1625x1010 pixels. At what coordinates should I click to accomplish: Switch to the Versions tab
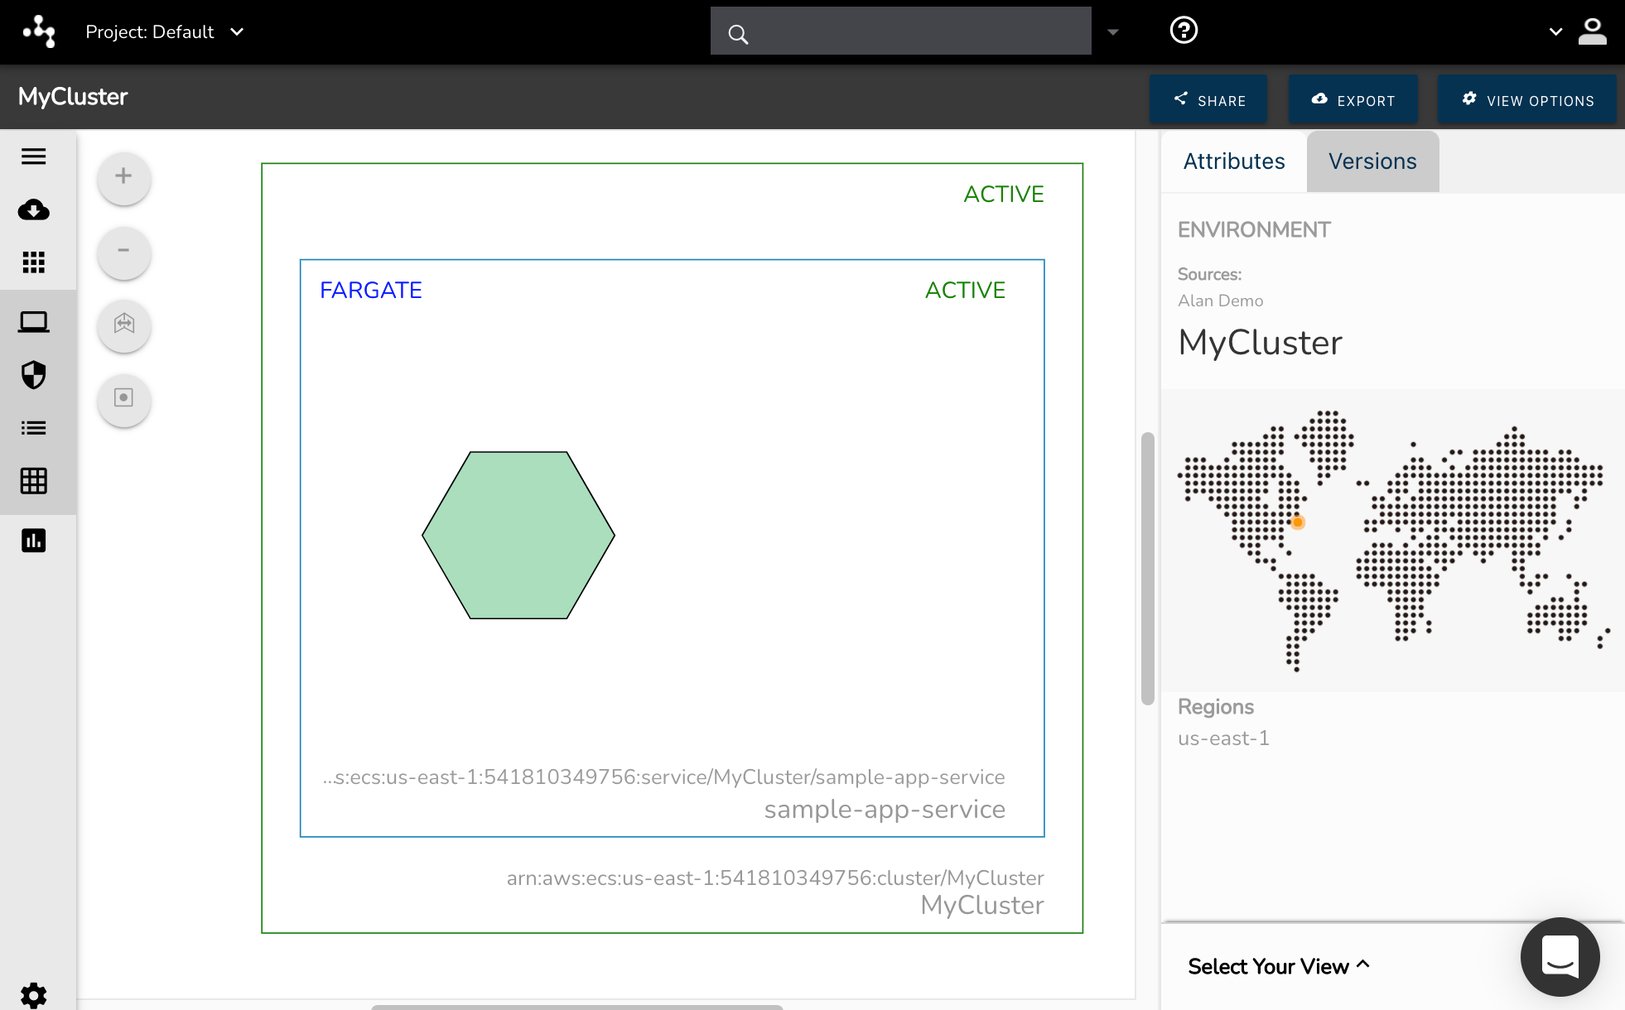point(1371,161)
